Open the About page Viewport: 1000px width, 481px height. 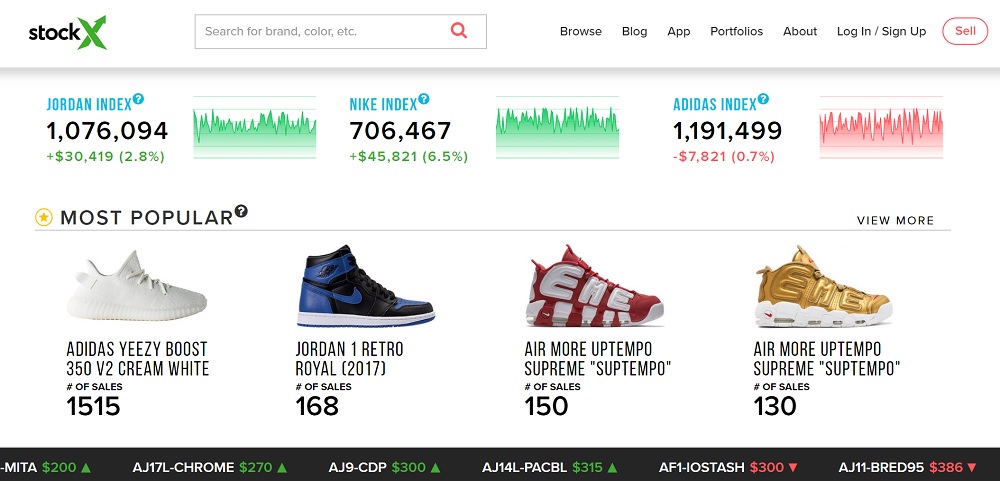tap(800, 31)
